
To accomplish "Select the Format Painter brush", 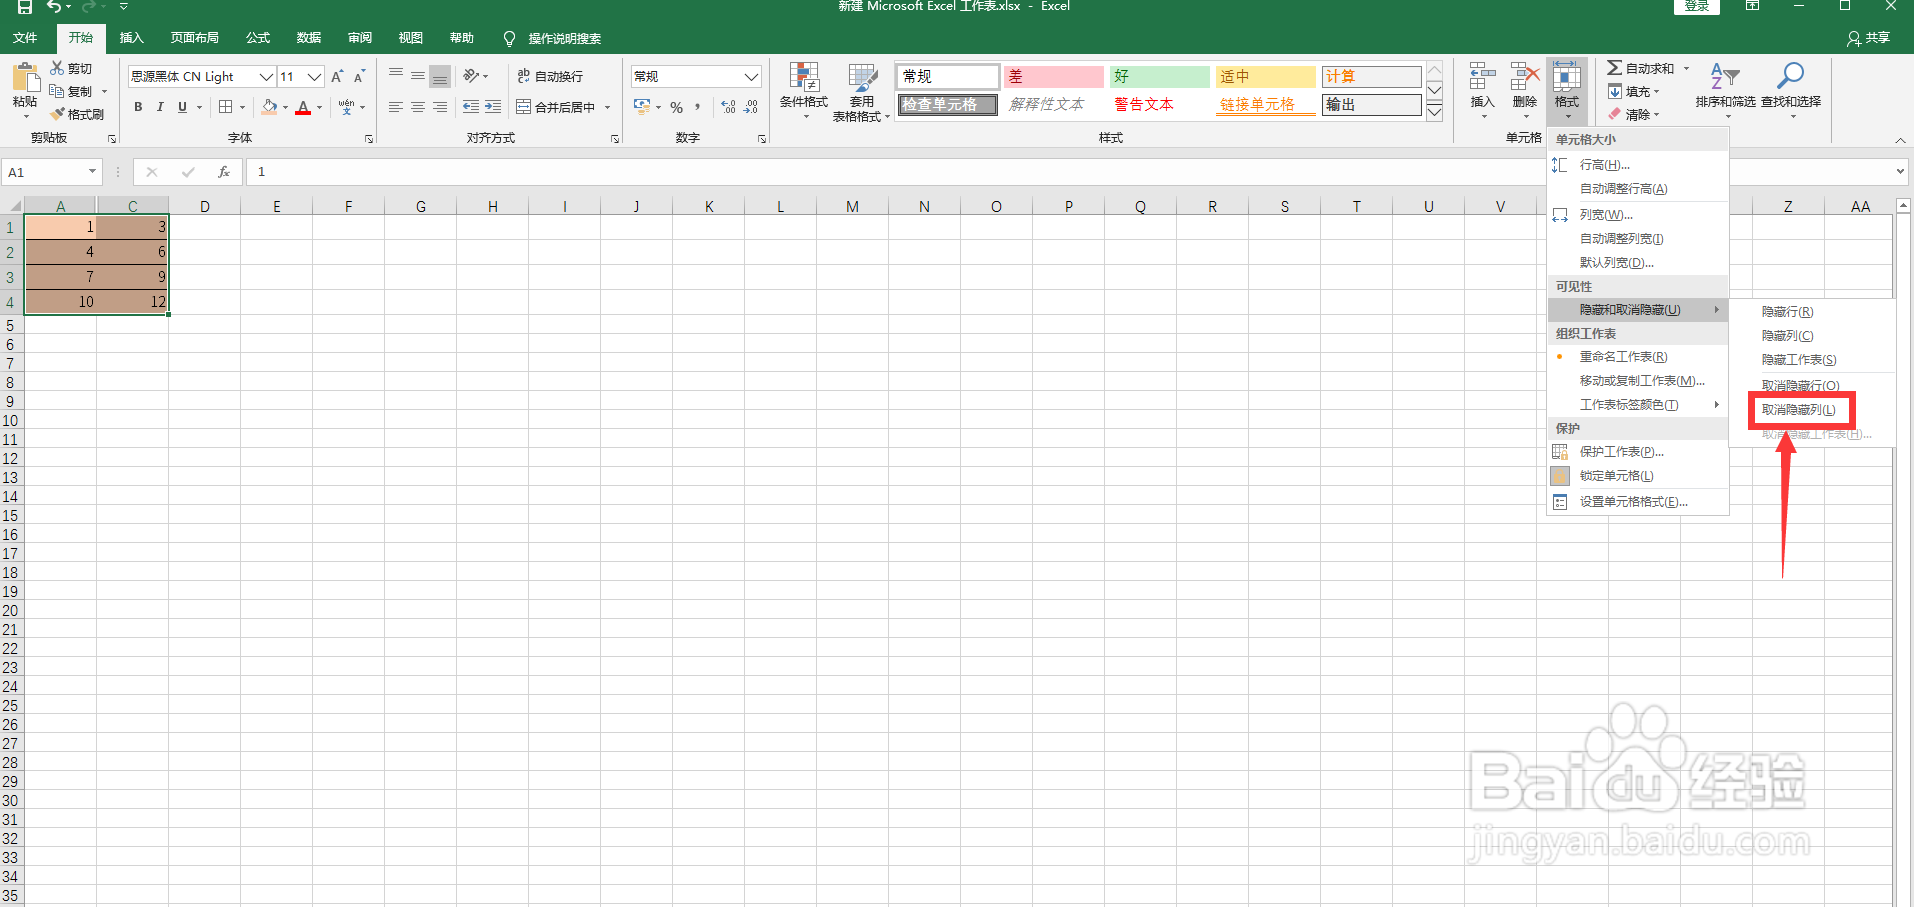I will (x=57, y=114).
